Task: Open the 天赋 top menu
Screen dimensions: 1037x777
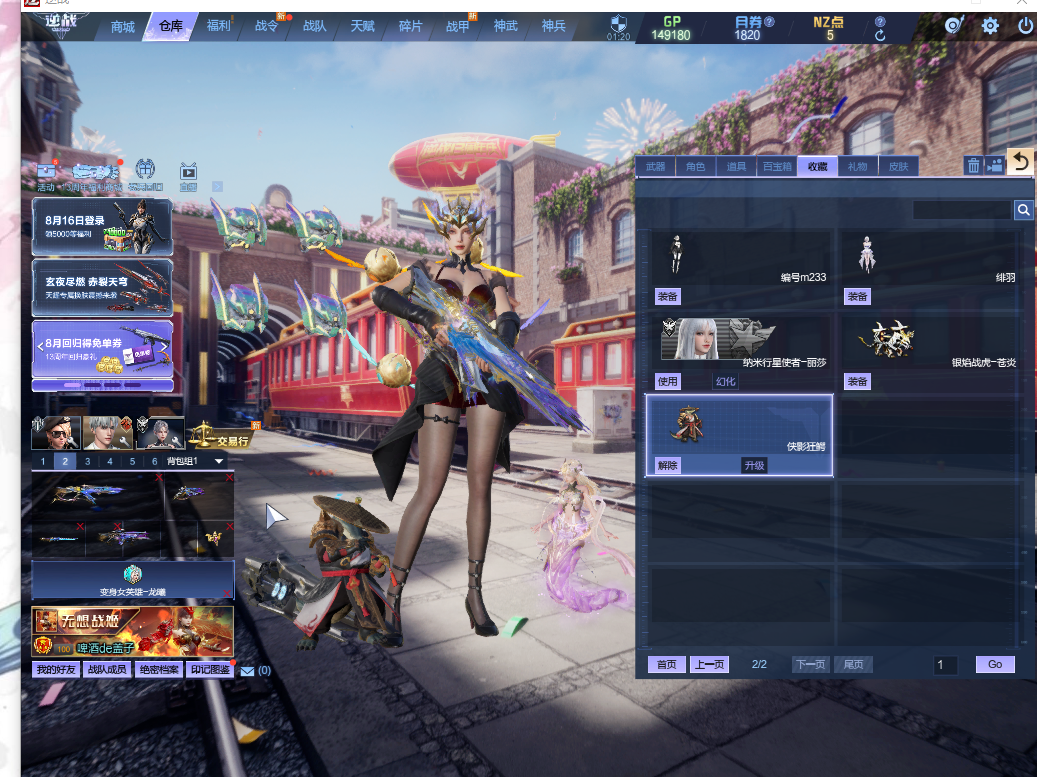Action: [x=362, y=26]
